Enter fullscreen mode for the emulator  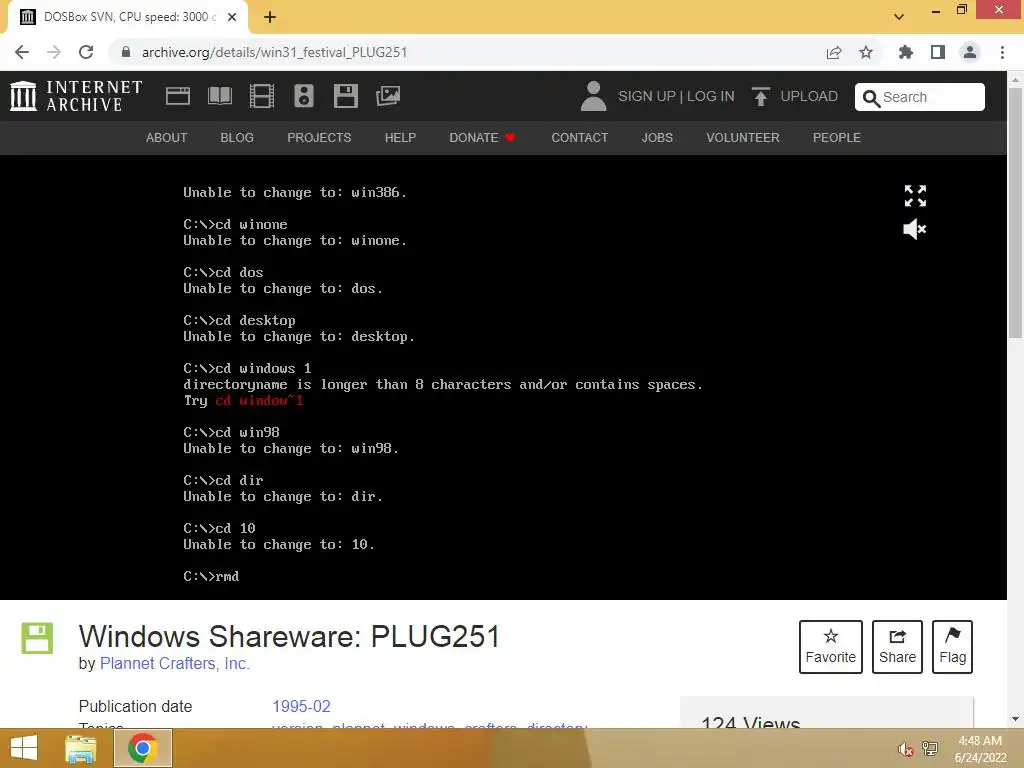915,195
